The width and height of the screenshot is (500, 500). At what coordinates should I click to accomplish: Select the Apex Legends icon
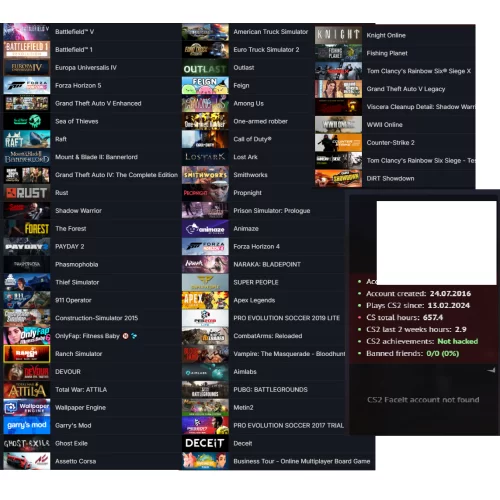(x=205, y=300)
